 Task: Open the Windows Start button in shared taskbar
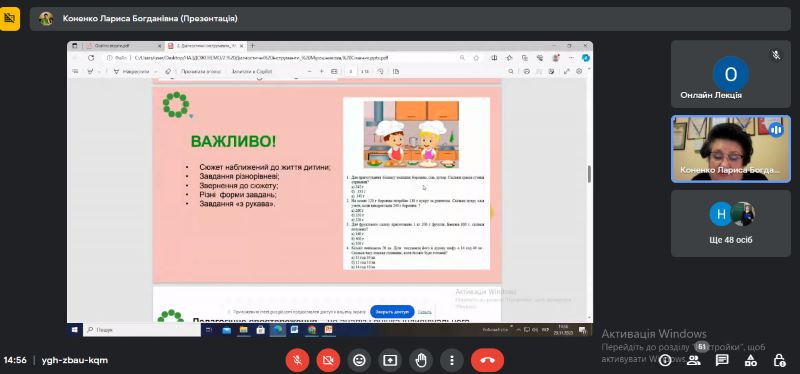click(x=74, y=330)
